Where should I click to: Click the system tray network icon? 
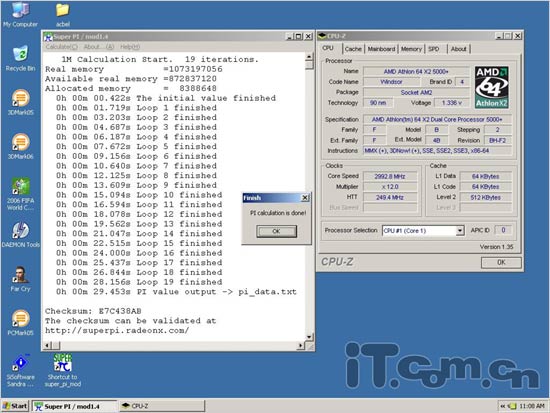(x=513, y=406)
